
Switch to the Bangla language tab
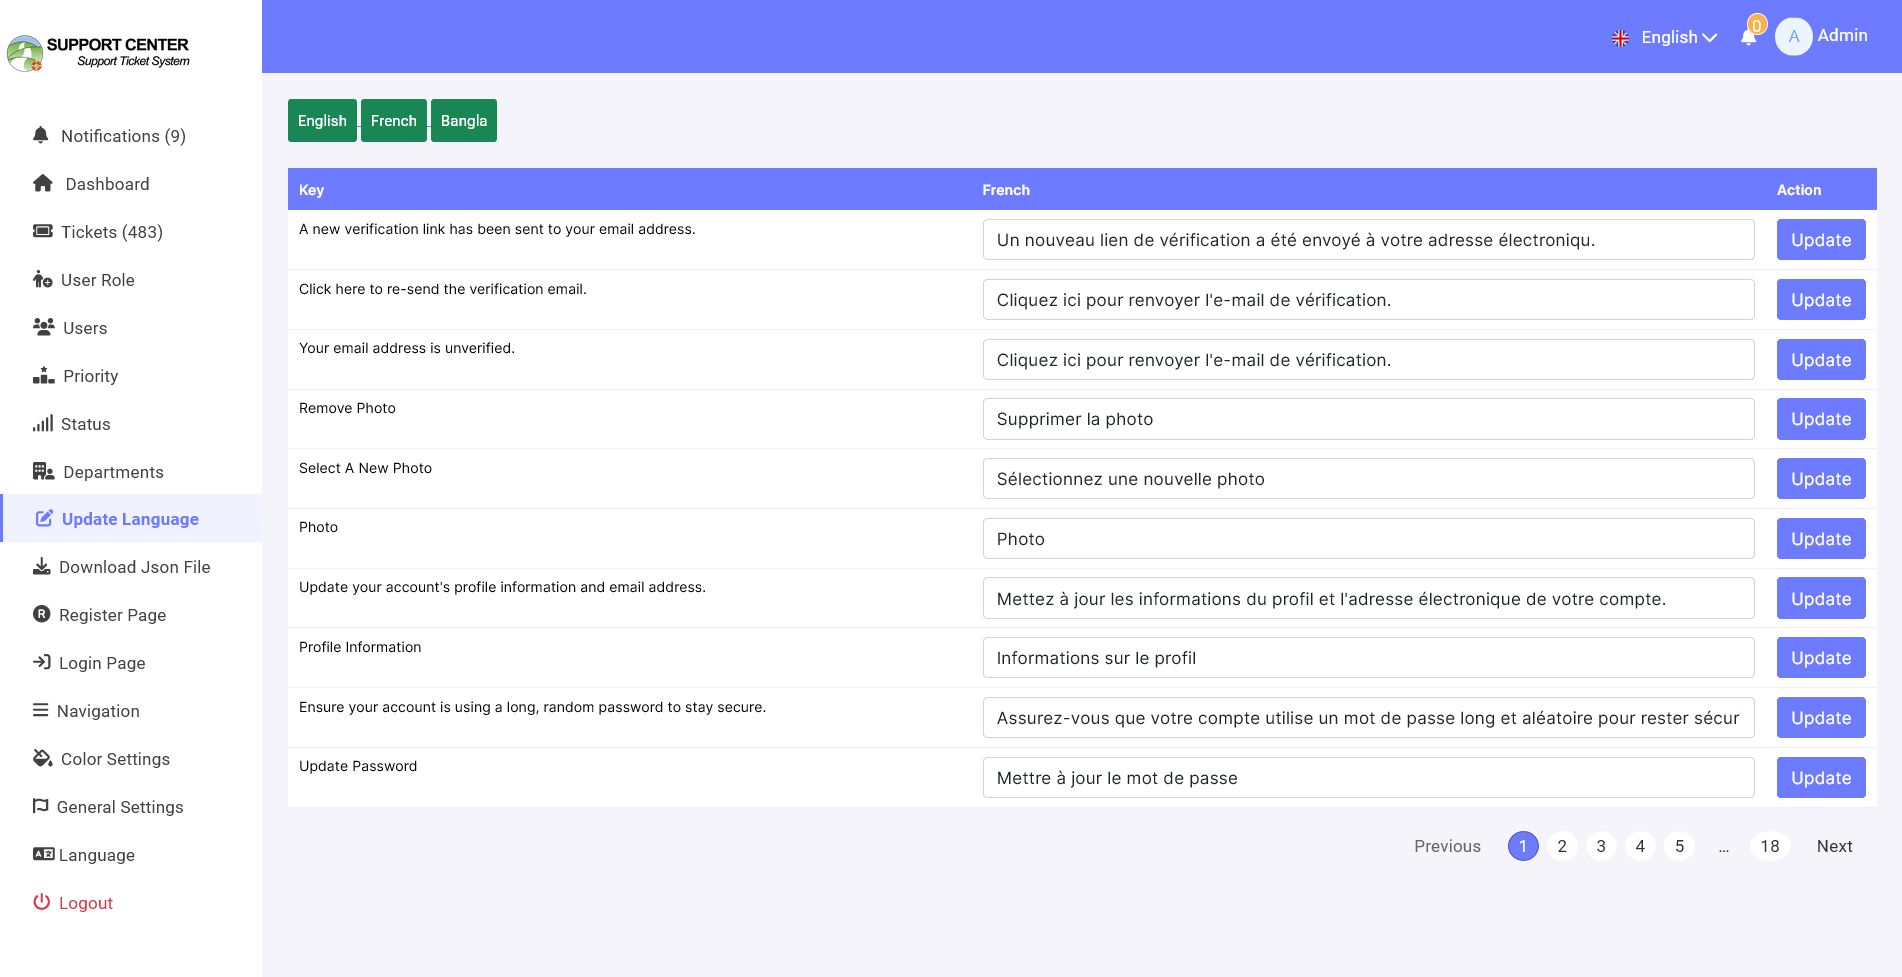464,121
